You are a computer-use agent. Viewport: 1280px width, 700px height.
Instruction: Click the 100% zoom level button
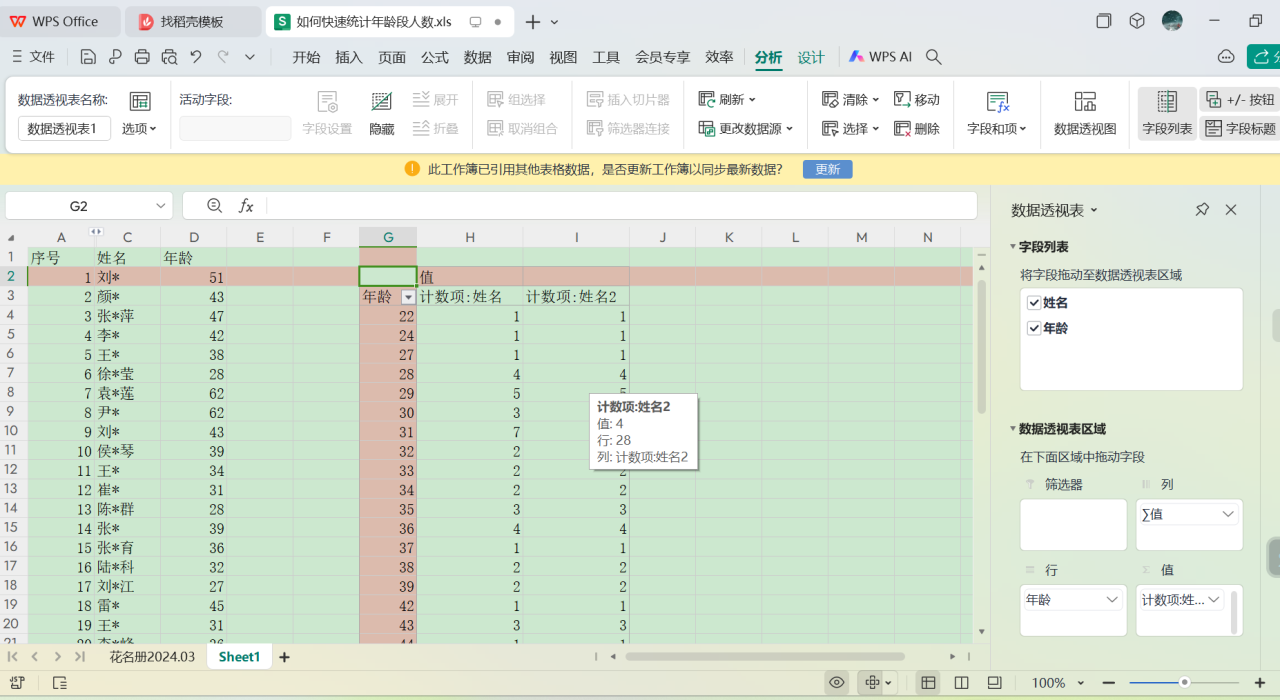click(x=1048, y=683)
